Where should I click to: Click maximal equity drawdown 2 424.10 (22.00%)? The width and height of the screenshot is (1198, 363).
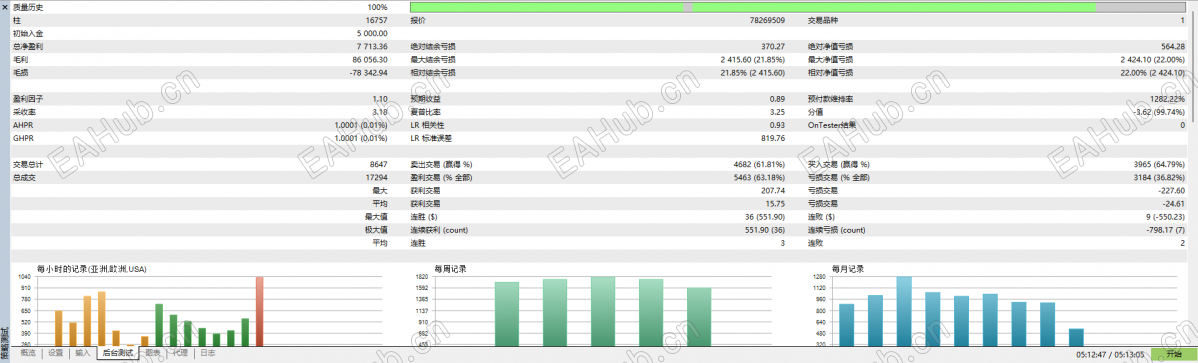pyautogui.click(x=1153, y=60)
